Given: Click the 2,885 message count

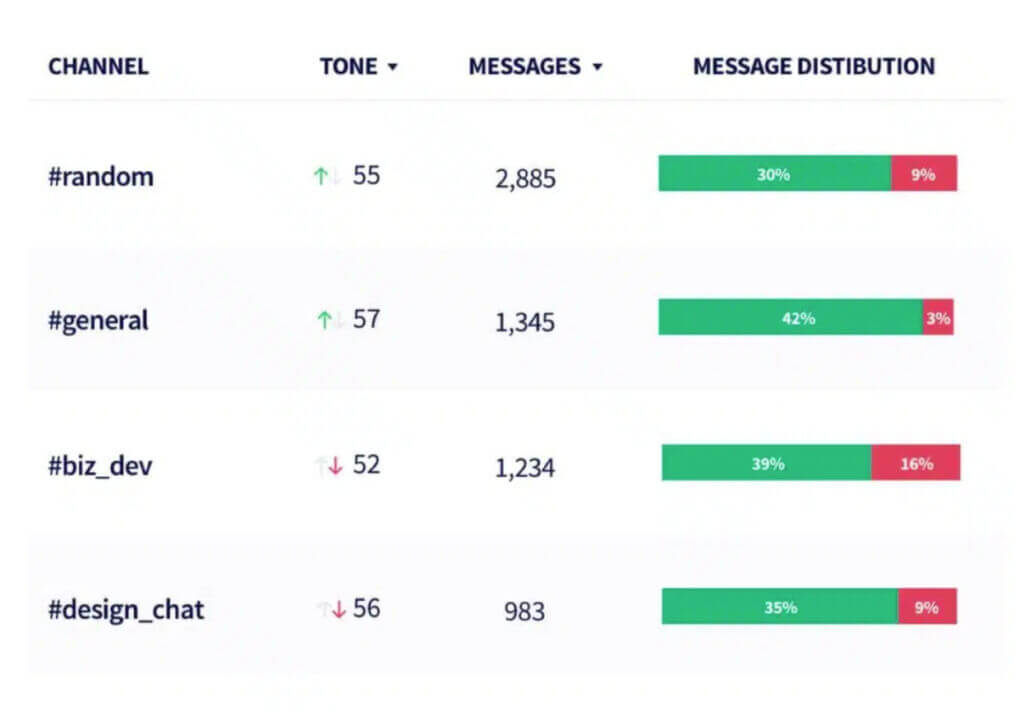Looking at the screenshot, I should pos(525,178).
